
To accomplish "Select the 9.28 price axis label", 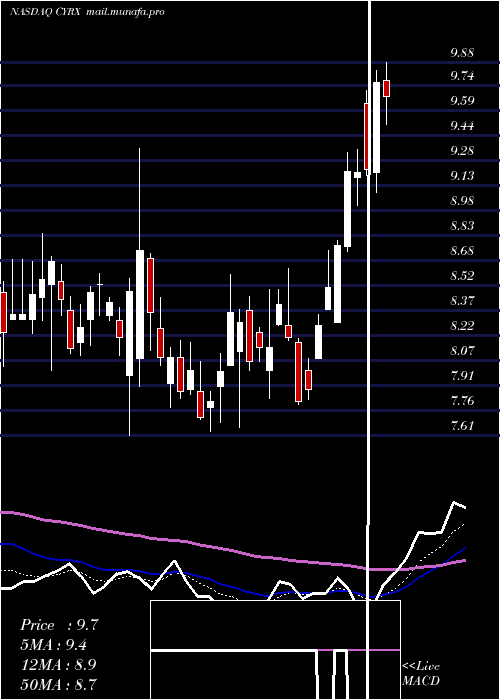I will click(462, 151).
